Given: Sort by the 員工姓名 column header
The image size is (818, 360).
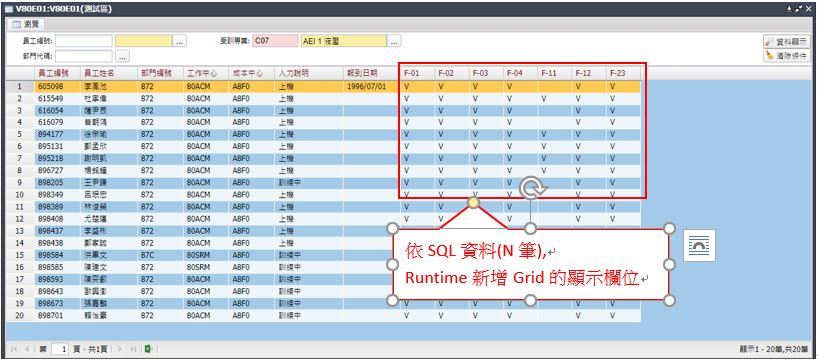Looking at the screenshot, I should pos(109,74).
